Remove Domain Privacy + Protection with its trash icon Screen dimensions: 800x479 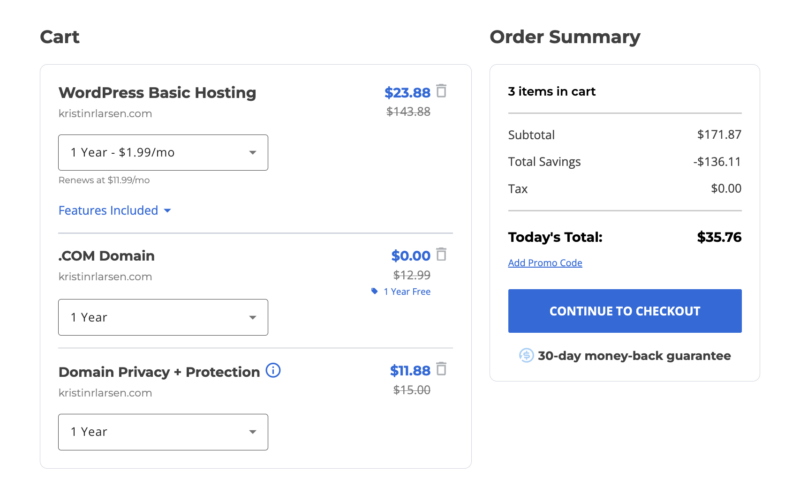[x=442, y=369]
